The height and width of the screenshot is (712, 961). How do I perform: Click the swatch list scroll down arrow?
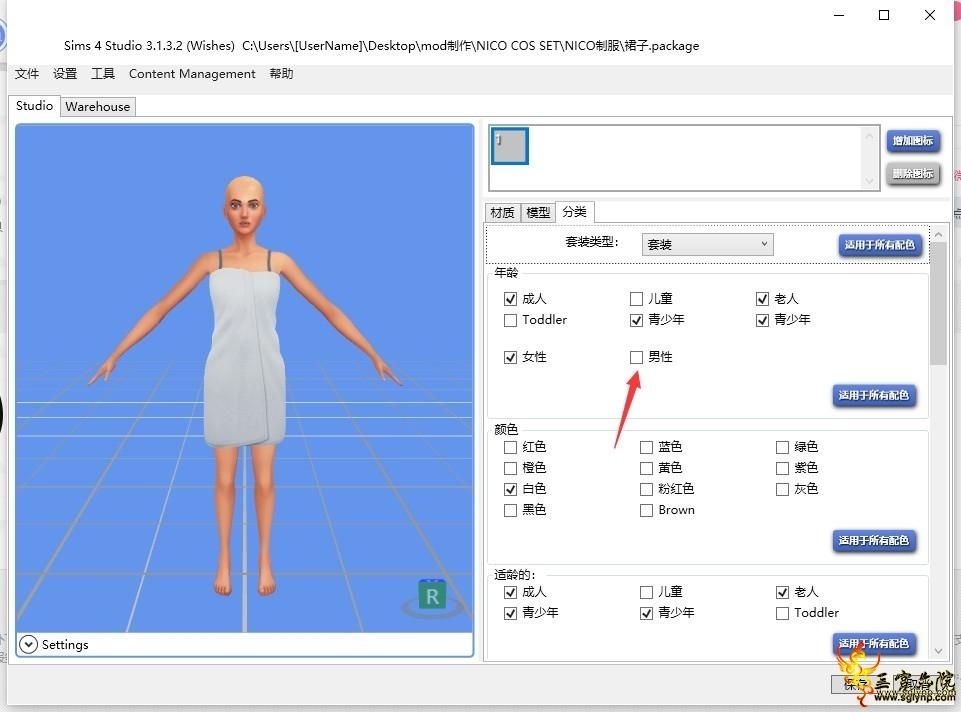coord(869,181)
